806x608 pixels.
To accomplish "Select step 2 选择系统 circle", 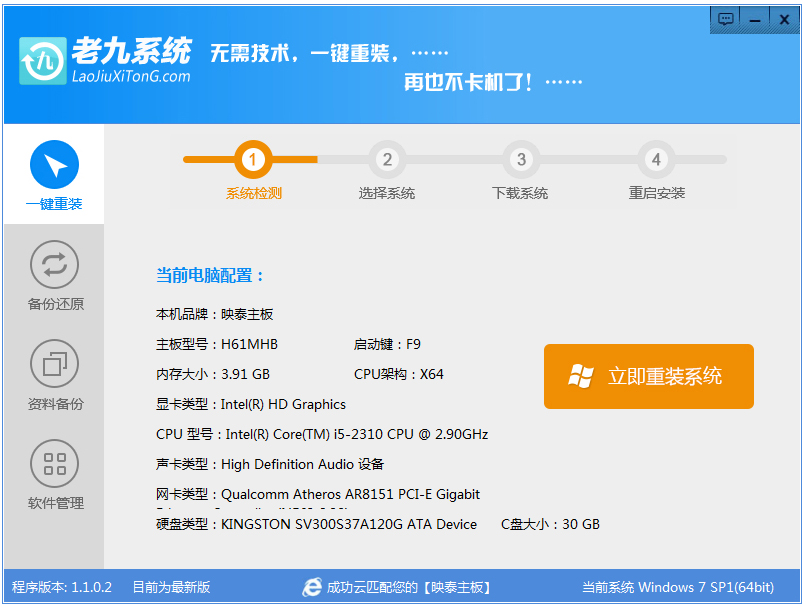I will (388, 159).
